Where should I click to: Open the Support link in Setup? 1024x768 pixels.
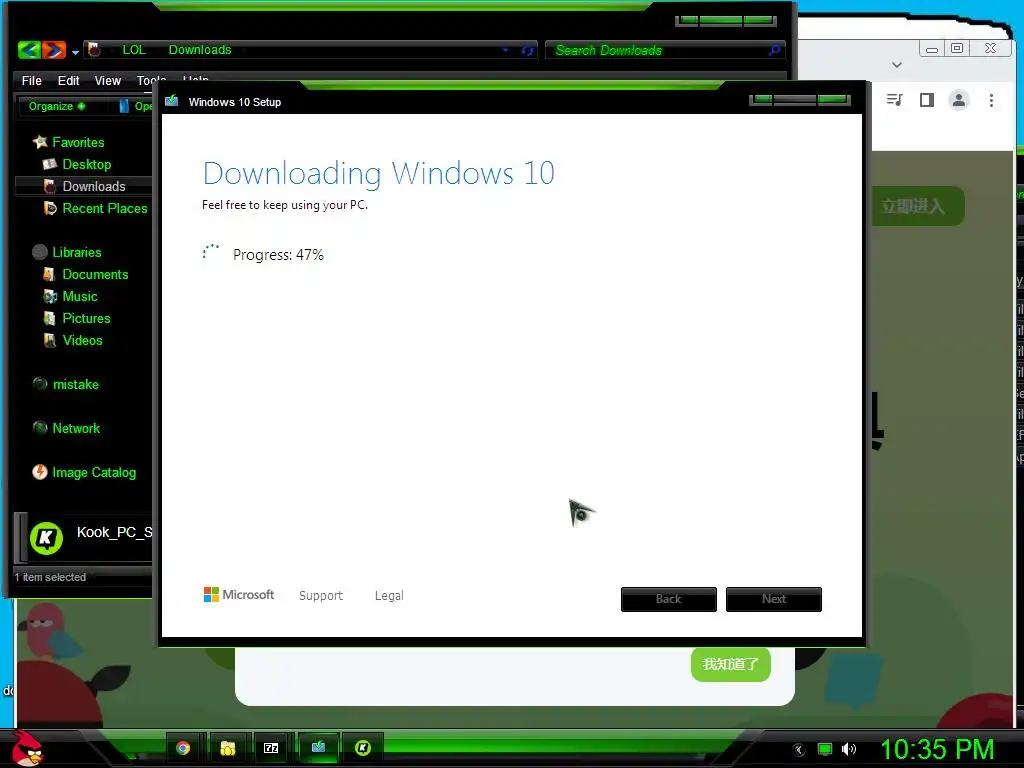pyautogui.click(x=321, y=596)
